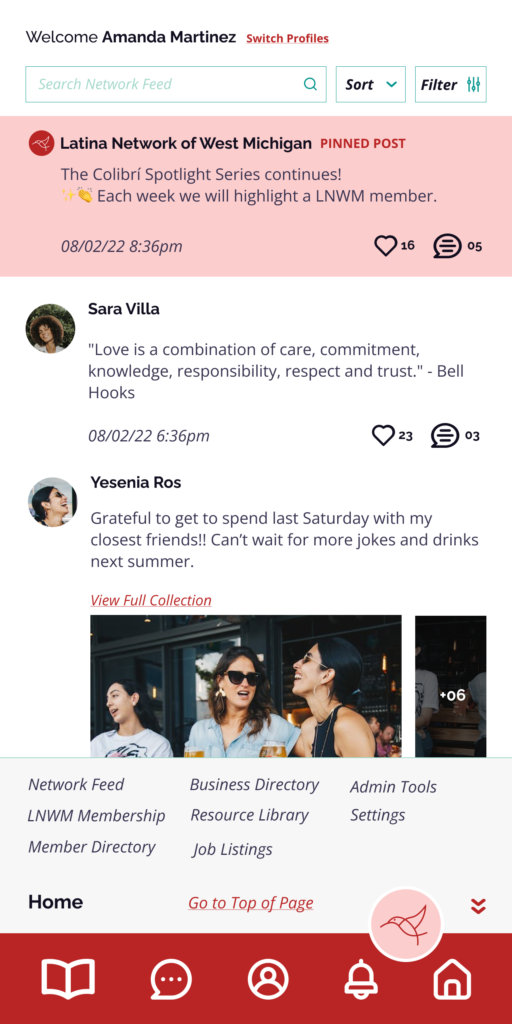Image resolution: width=512 pixels, height=1024 pixels.
Task: Open the +06 additional photos thumbnail
Action: pos(451,686)
